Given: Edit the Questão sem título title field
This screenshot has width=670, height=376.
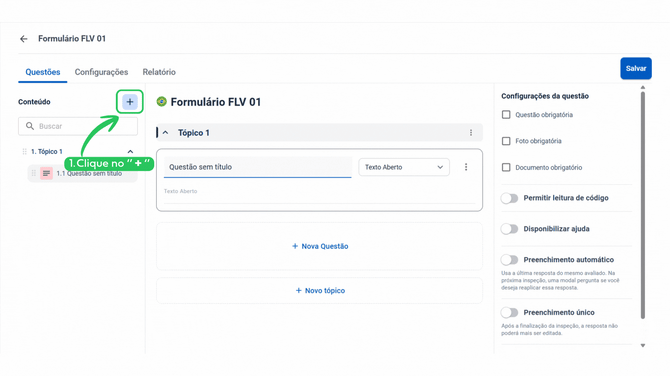Looking at the screenshot, I should [258, 167].
